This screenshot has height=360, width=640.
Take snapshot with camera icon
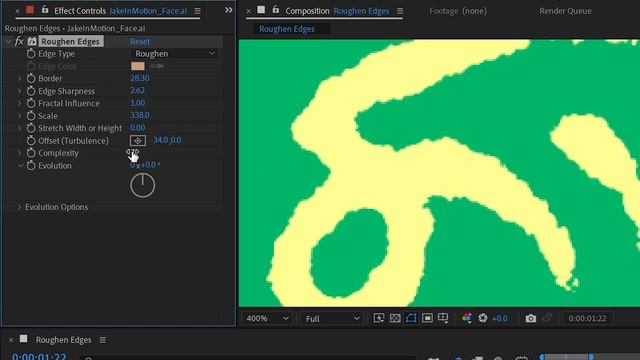[531, 318]
